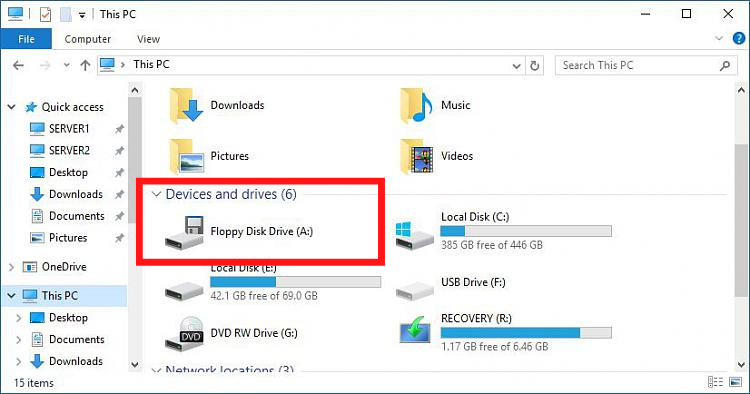Viewport: 750px width, 394px height.
Task: Switch to Details view in status bar
Action: click(716, 382)
